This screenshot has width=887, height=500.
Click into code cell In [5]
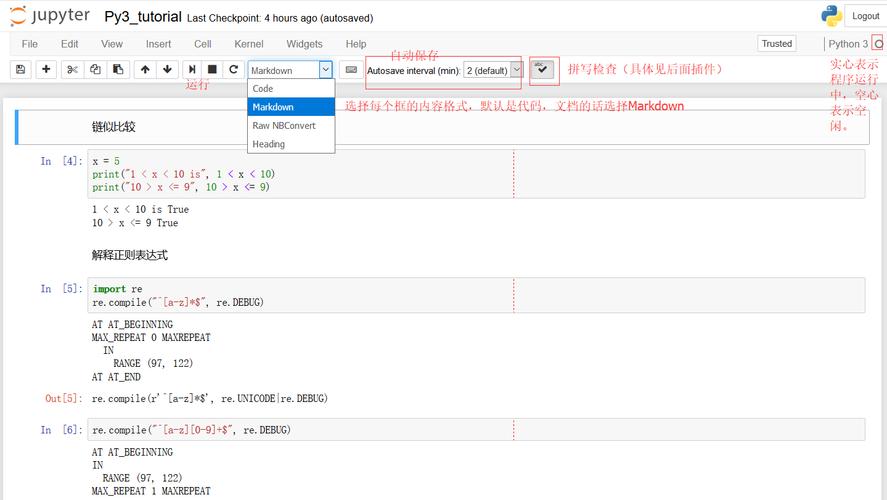[476, 295]
